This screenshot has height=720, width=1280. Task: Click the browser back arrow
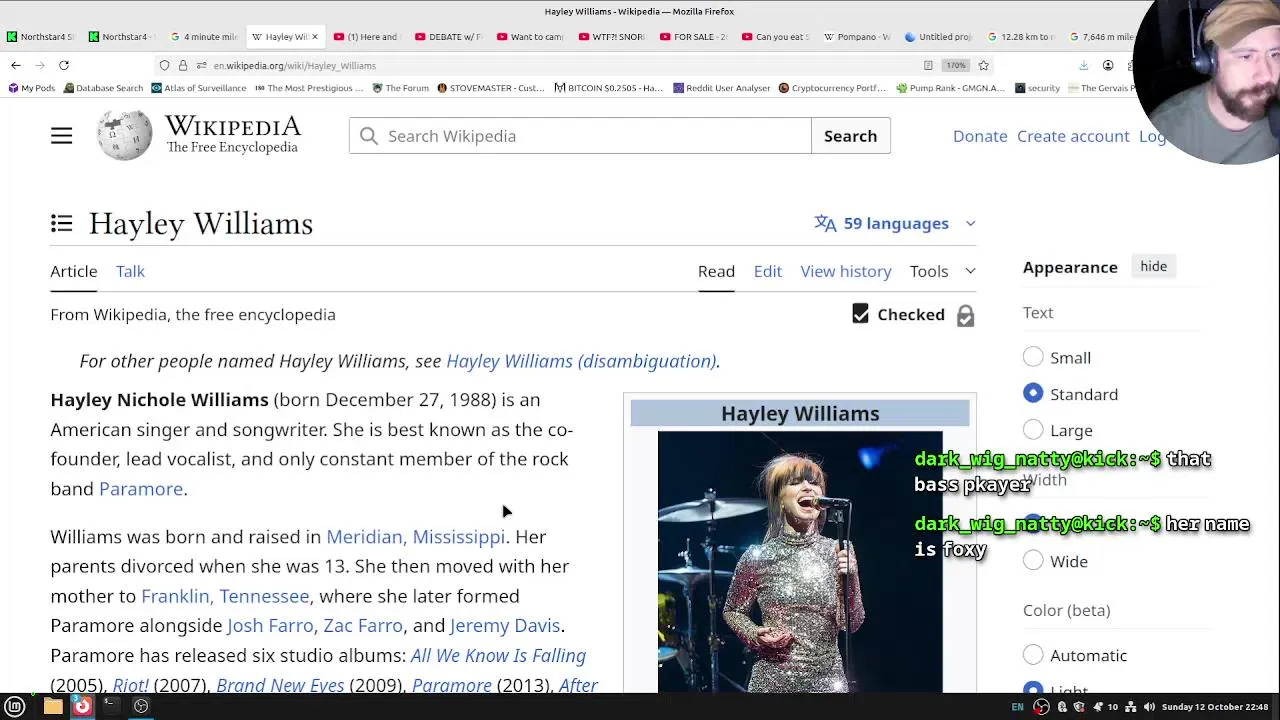coord(16,65)
